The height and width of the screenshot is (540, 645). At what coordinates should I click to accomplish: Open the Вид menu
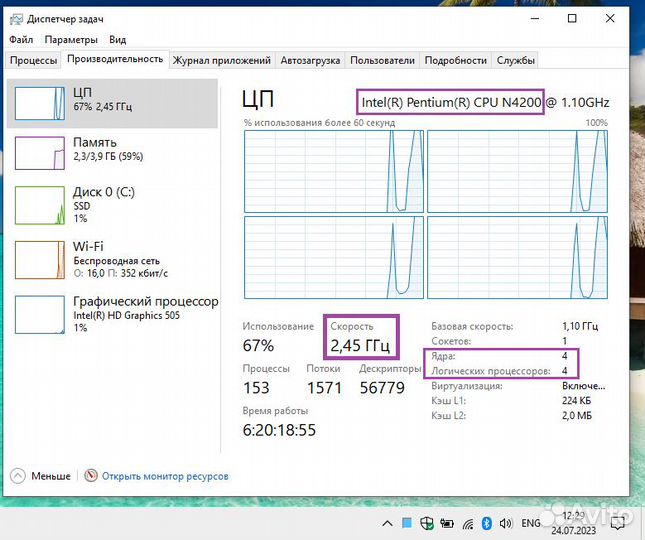[x=118, y=39]
